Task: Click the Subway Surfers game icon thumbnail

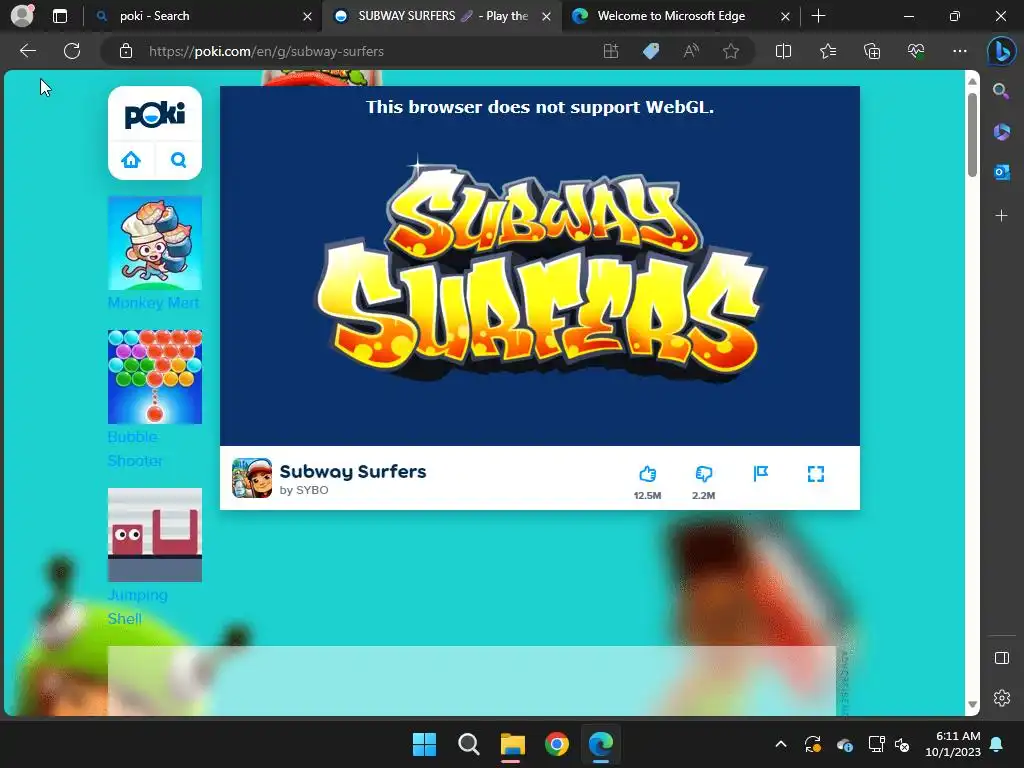Action: (x=252, y=478)
